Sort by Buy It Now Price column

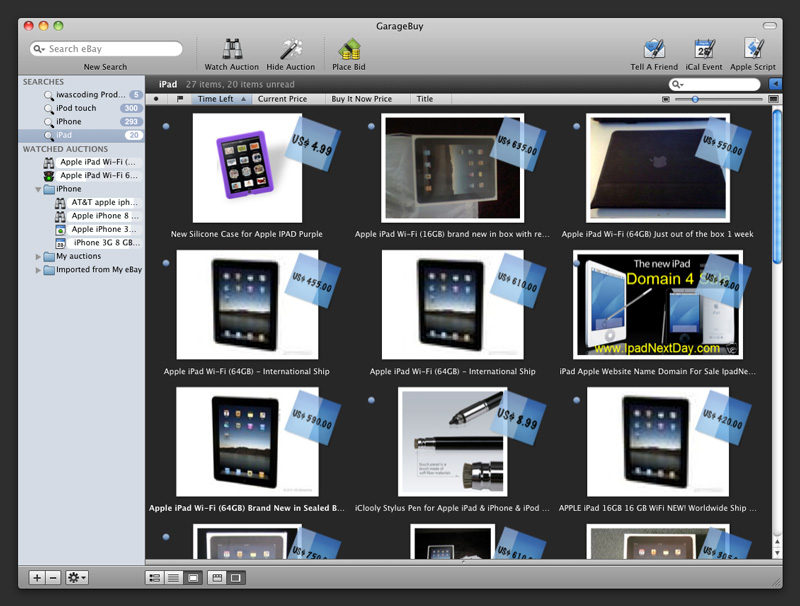[x=367, y=99]
